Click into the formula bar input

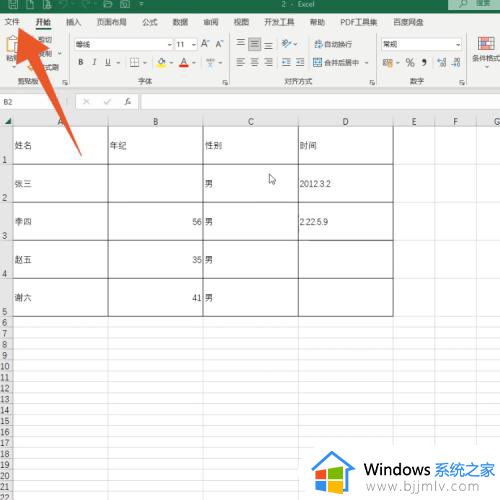click(320, 101)
